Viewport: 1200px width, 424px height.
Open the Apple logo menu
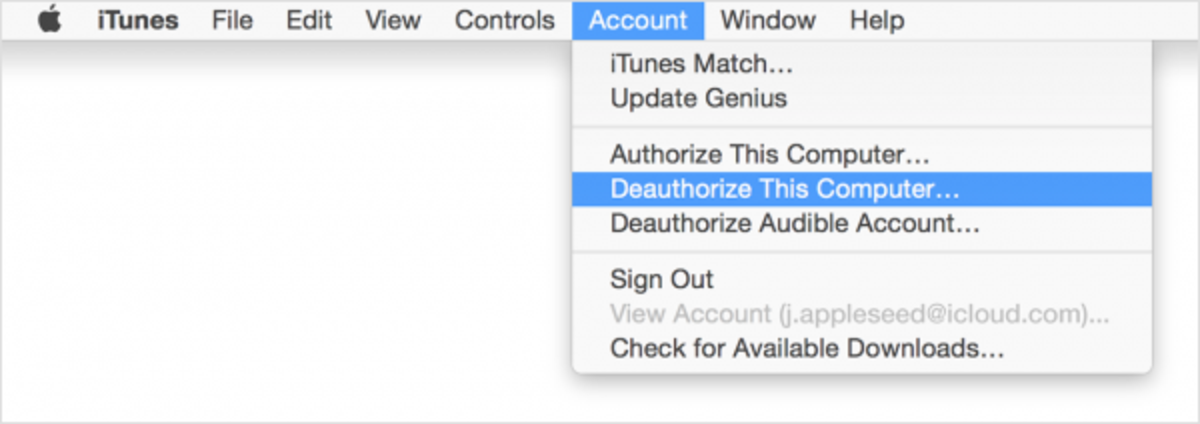click(50, 20)
